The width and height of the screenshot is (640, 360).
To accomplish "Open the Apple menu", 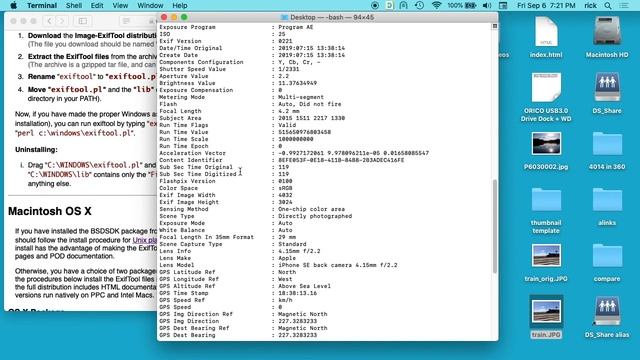I will [13, 5].
